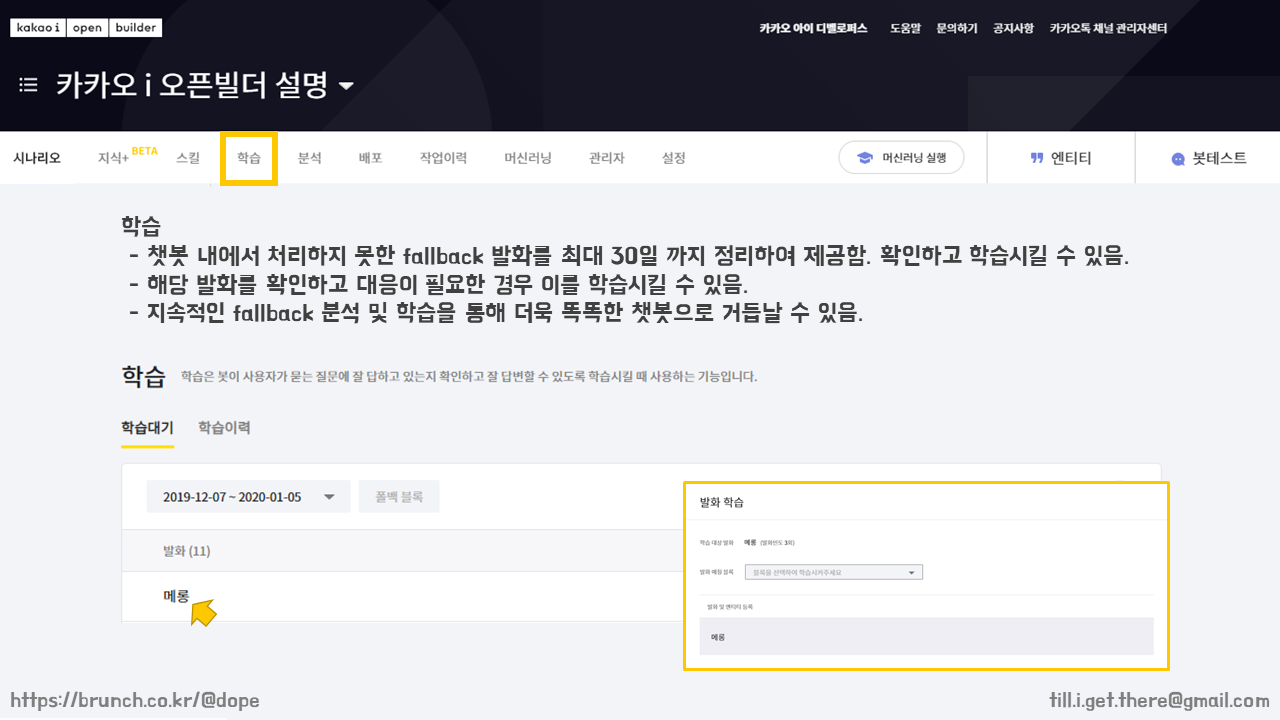Go to 문의하기 in the top bar

(x=957, y=29)
